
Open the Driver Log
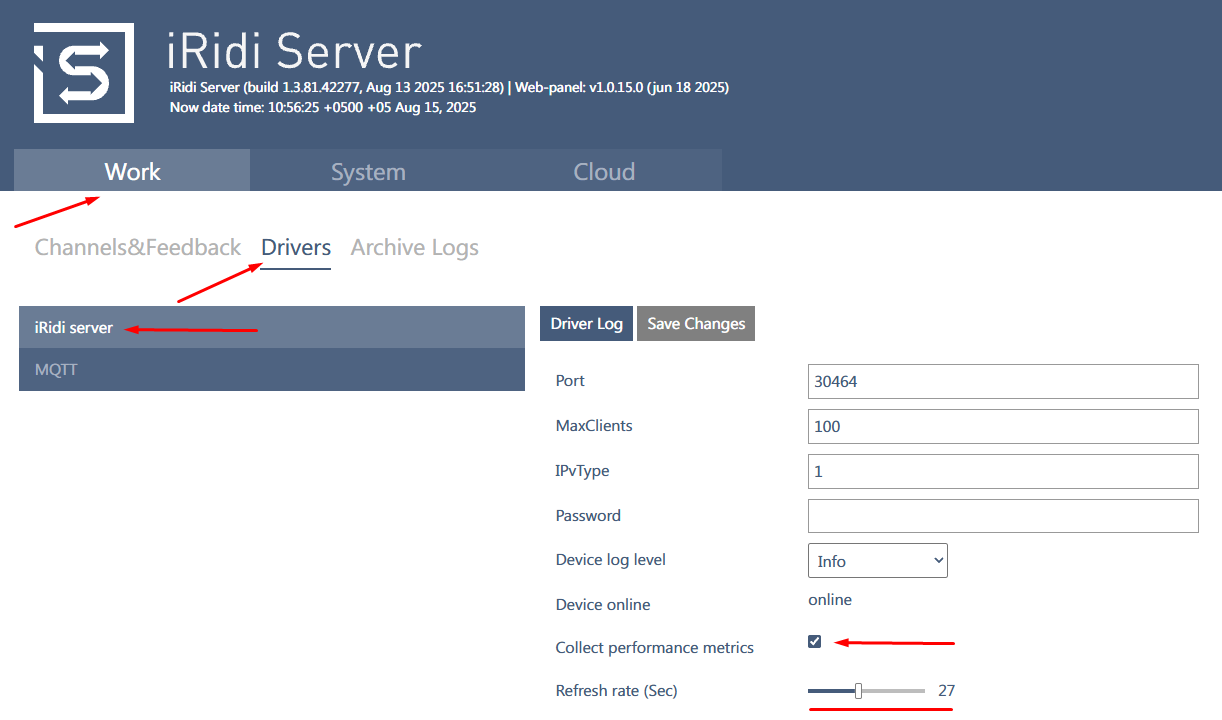click(586, 323)
